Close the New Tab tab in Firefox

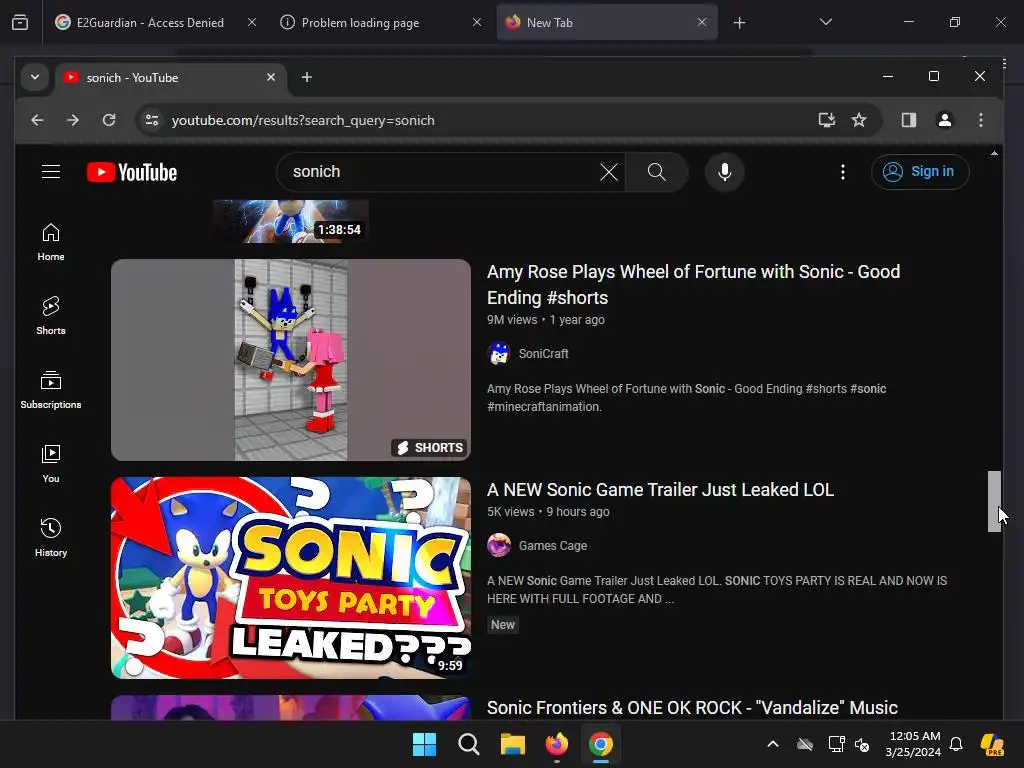(x=702, y=22)
